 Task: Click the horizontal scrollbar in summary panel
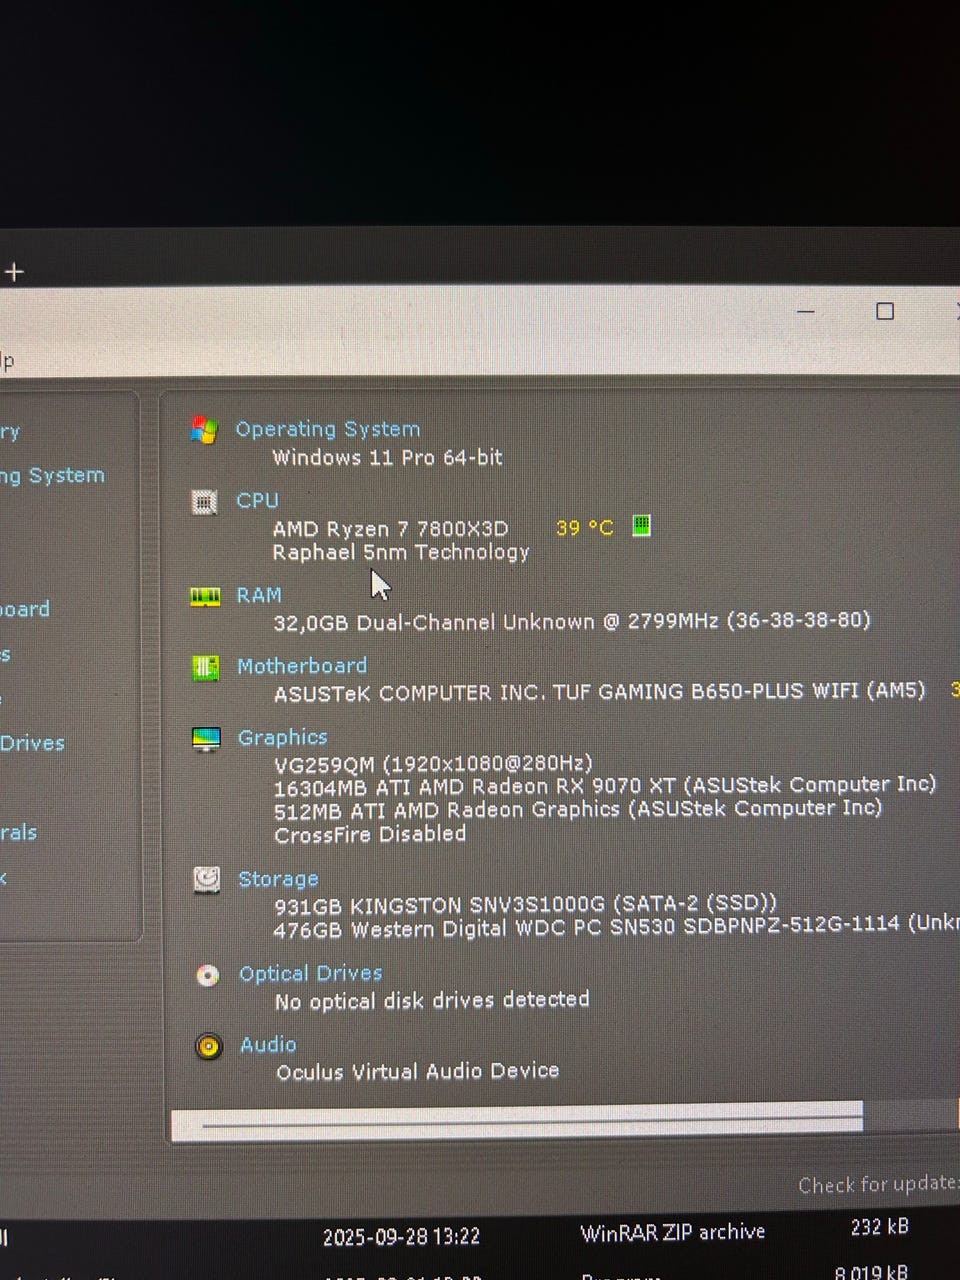(517, 1121)
